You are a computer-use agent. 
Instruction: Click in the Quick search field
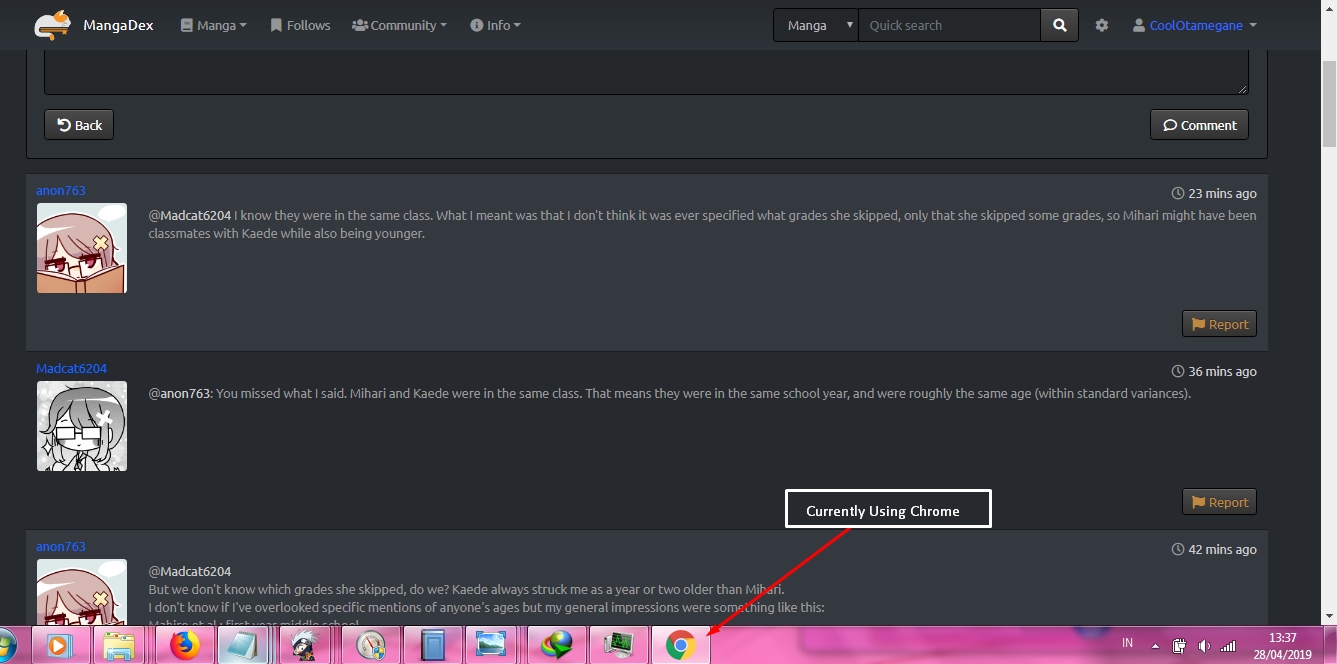[x=948, y=25]
